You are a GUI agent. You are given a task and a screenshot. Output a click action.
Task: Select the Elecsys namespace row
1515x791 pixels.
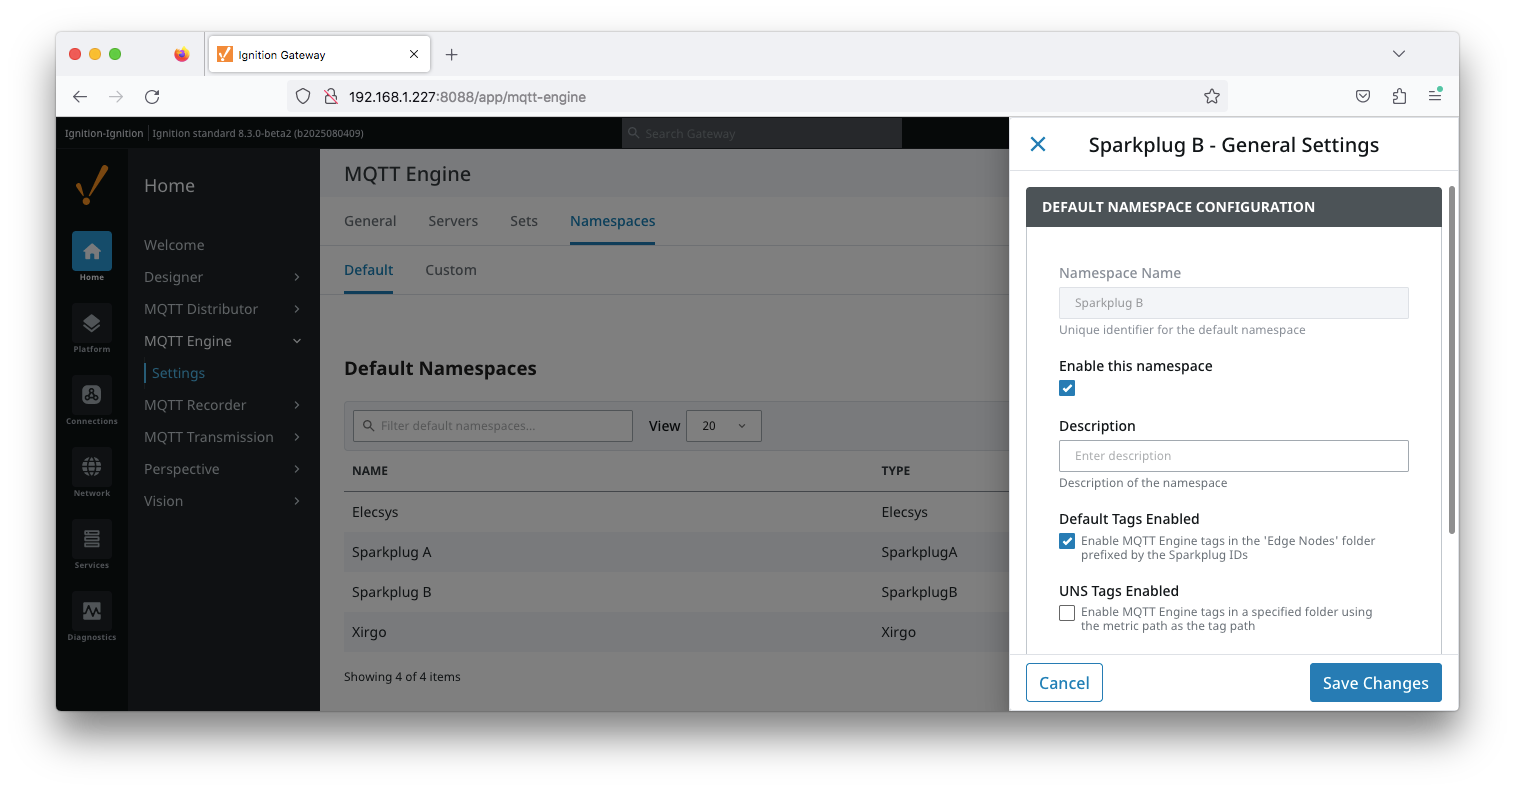(676, 512)
